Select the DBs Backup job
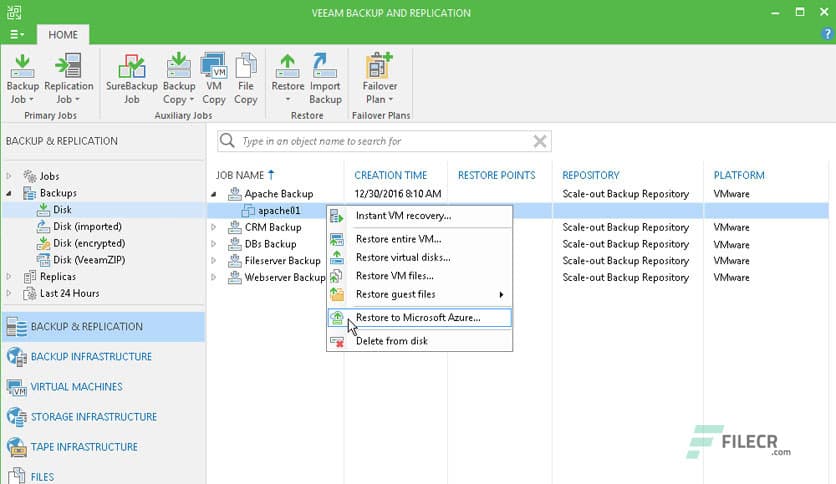The height and width of the screenshot is (484, 836). pos(270,244)
